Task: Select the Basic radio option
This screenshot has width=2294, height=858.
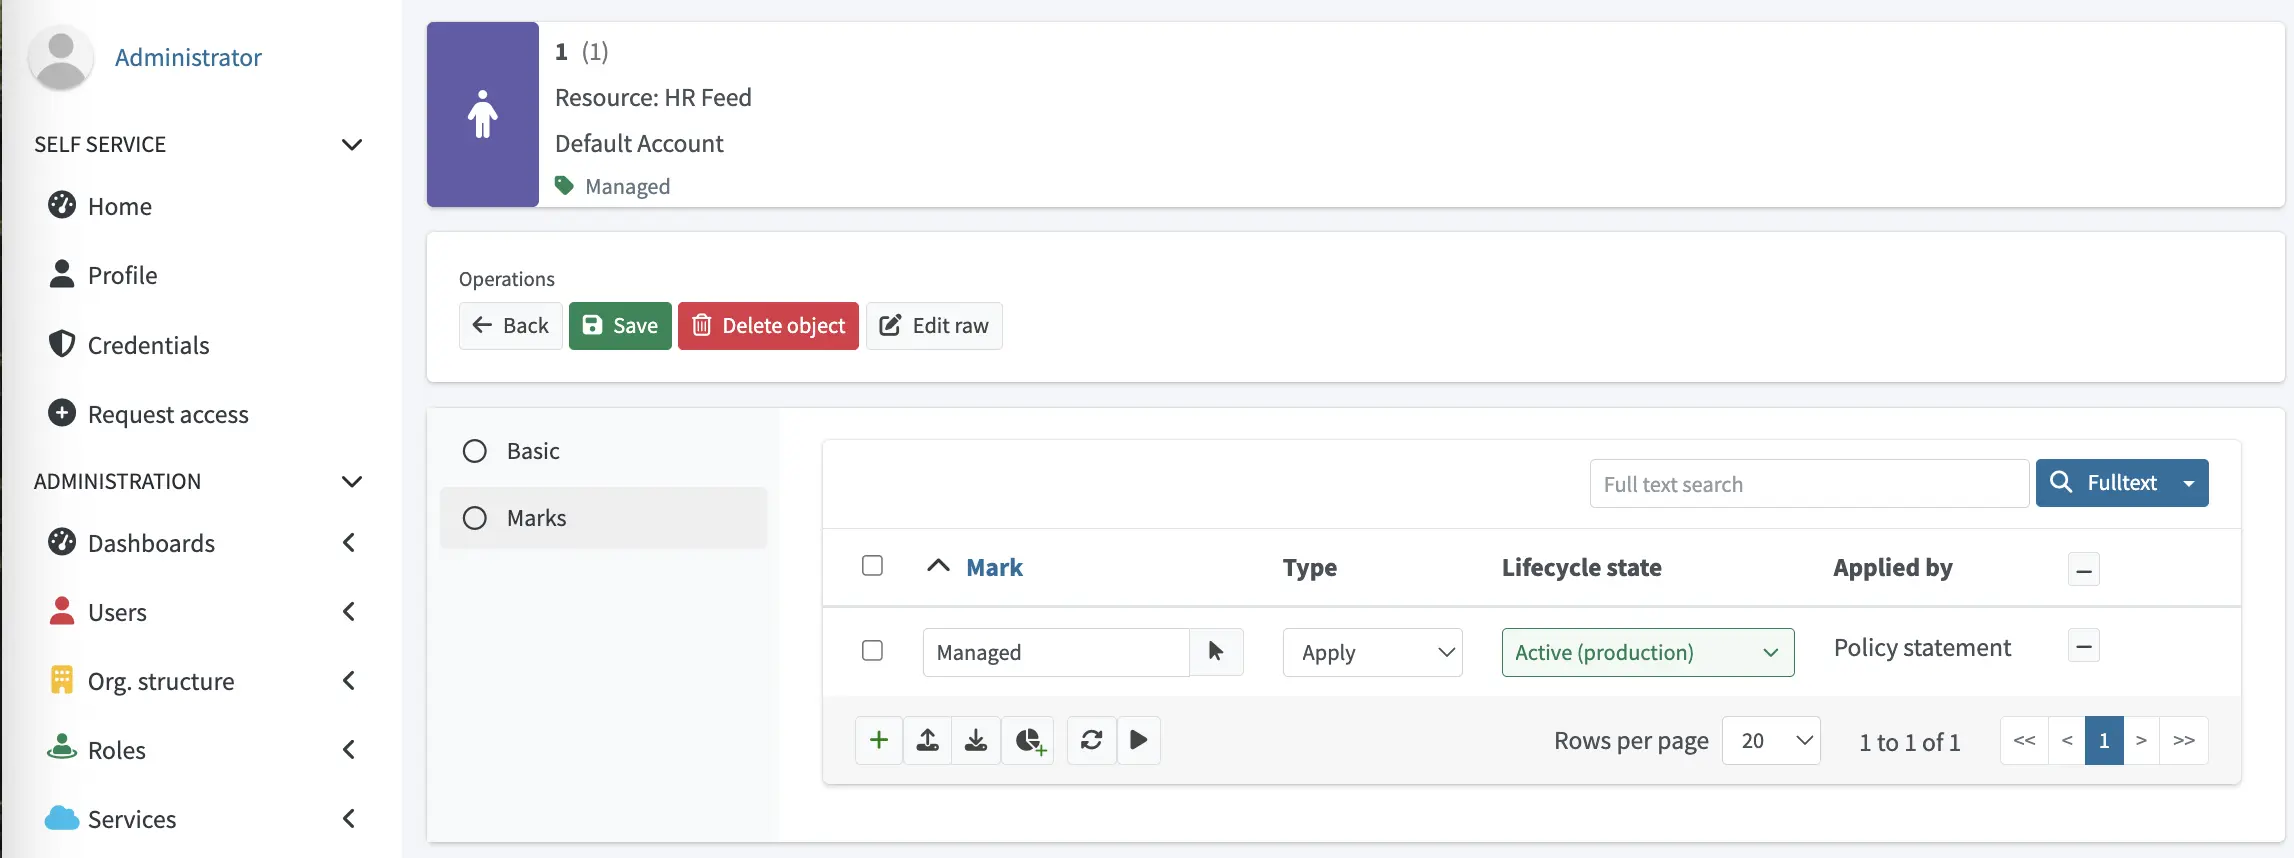Action: click(475, 451)
